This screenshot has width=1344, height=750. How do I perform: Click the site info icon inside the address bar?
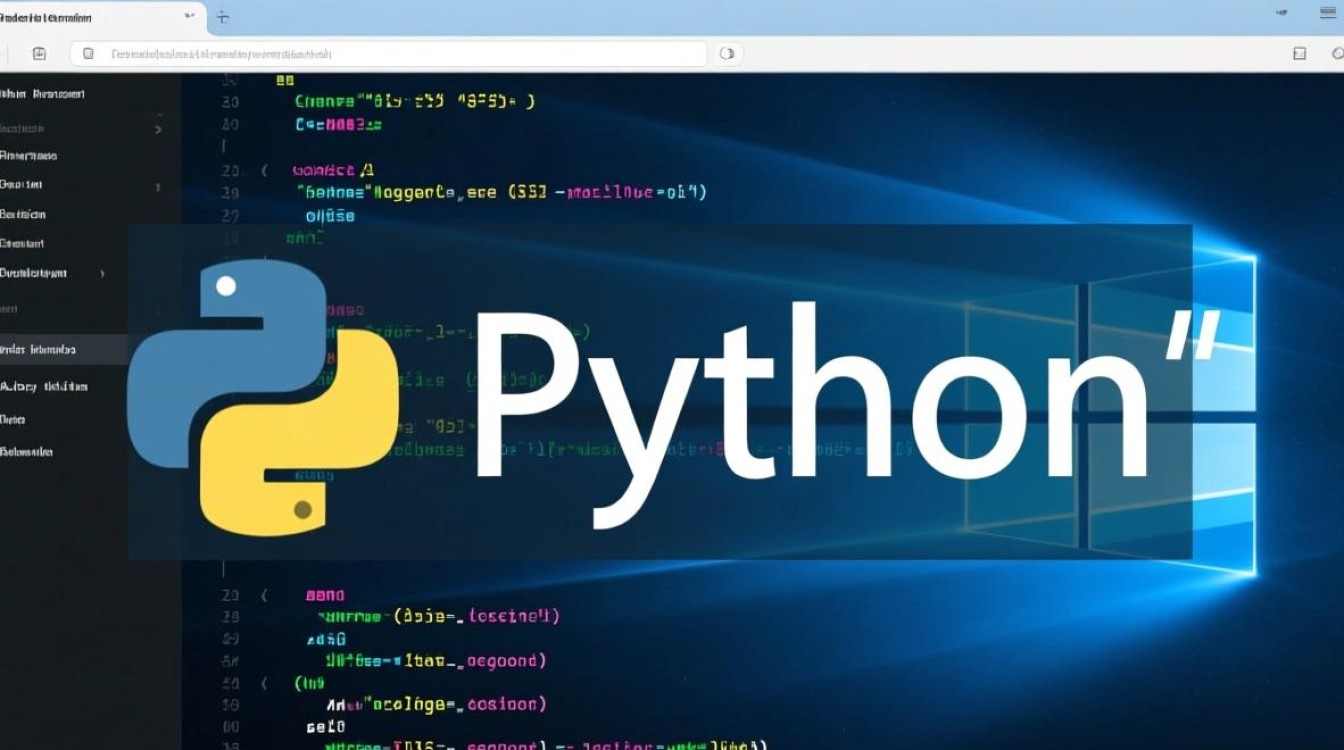tap(88, 54)
